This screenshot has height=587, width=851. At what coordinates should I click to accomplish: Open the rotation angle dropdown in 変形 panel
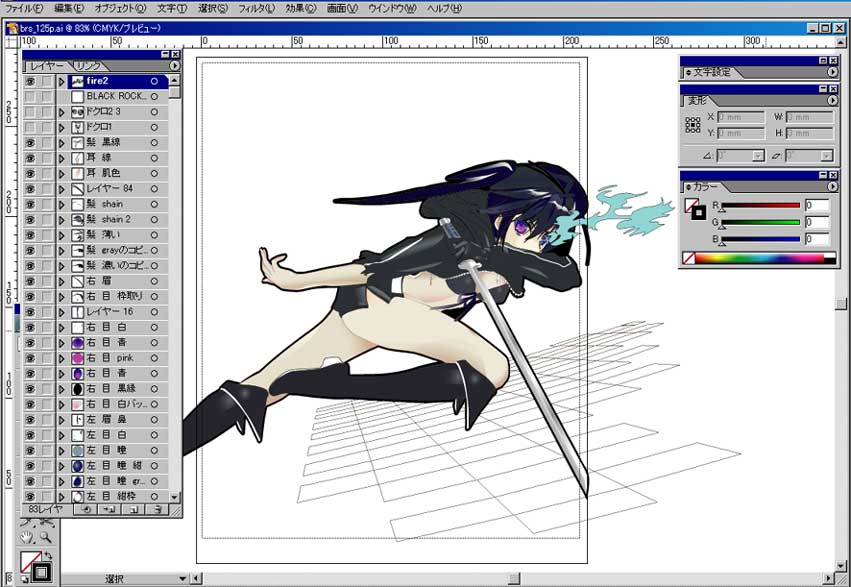(x=758, y=156)
